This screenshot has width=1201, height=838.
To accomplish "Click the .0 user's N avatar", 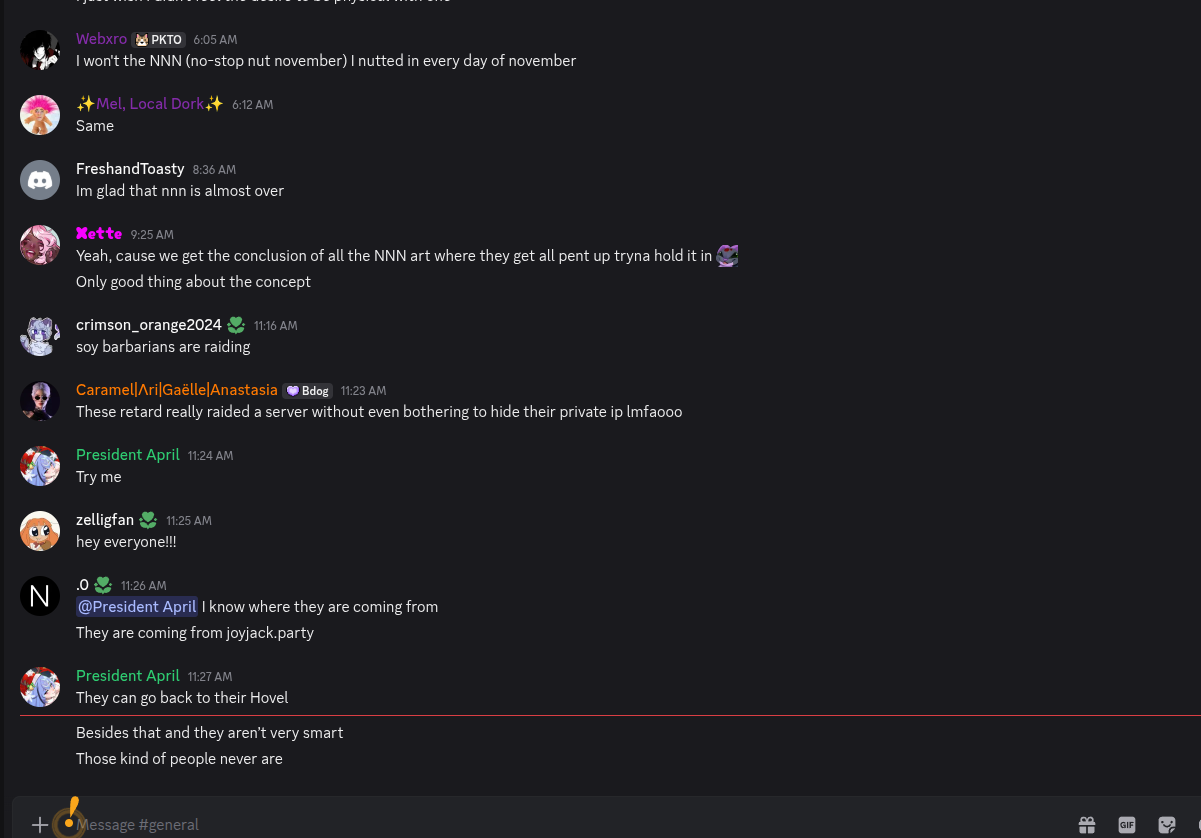I will click(x=40, y=596).
